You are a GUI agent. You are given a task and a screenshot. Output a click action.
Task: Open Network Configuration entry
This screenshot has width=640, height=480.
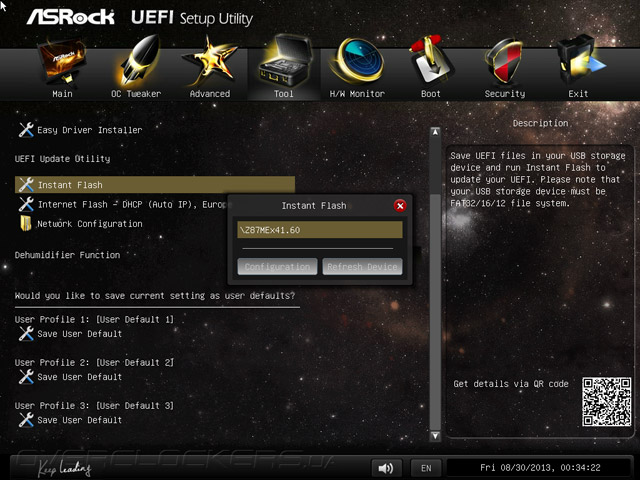coord(90,224)
